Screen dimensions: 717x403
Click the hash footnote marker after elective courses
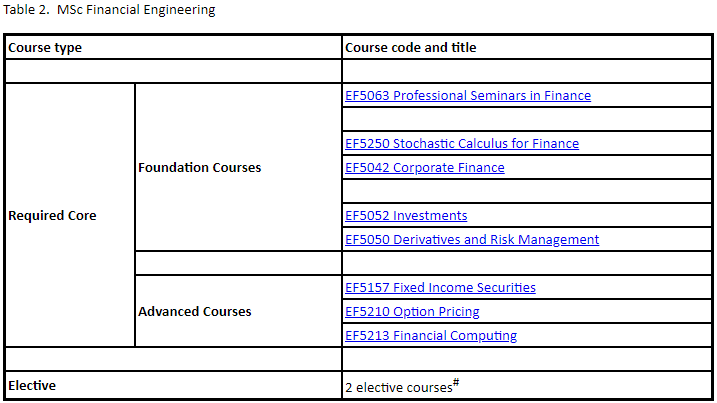[456, 382]
